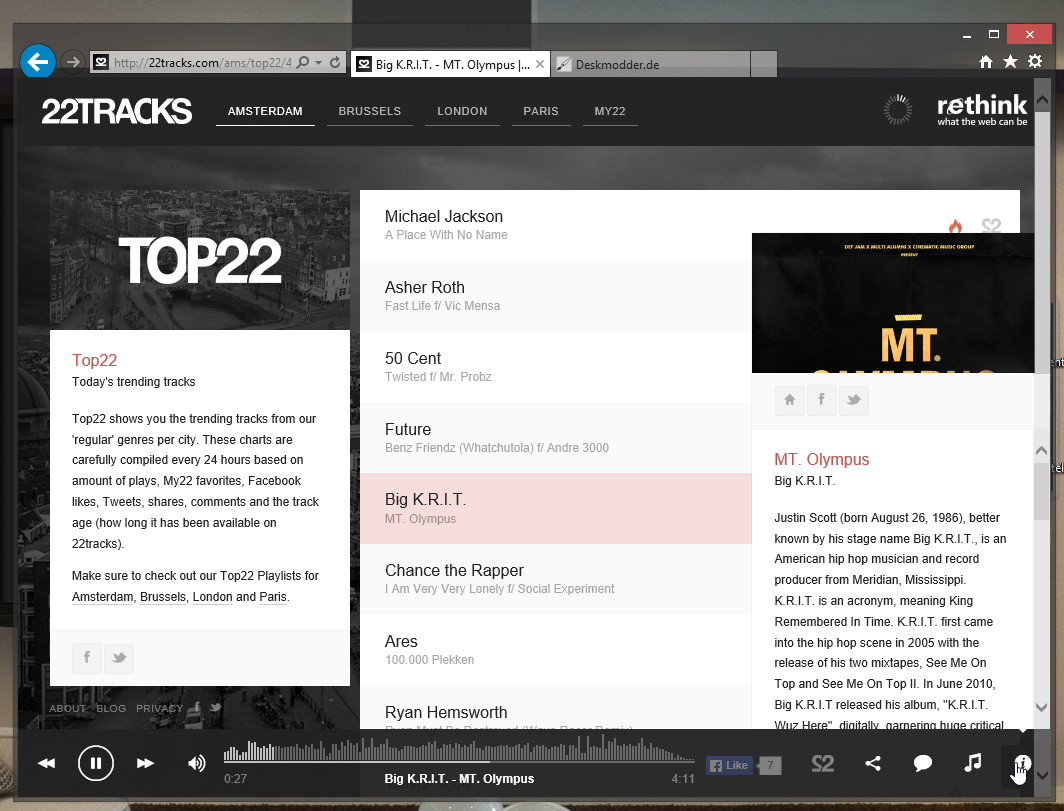Image resolution: width=1064 pixels, height=811 pixels.
Task: Open browser Home icon
Action: pos(986,62)
